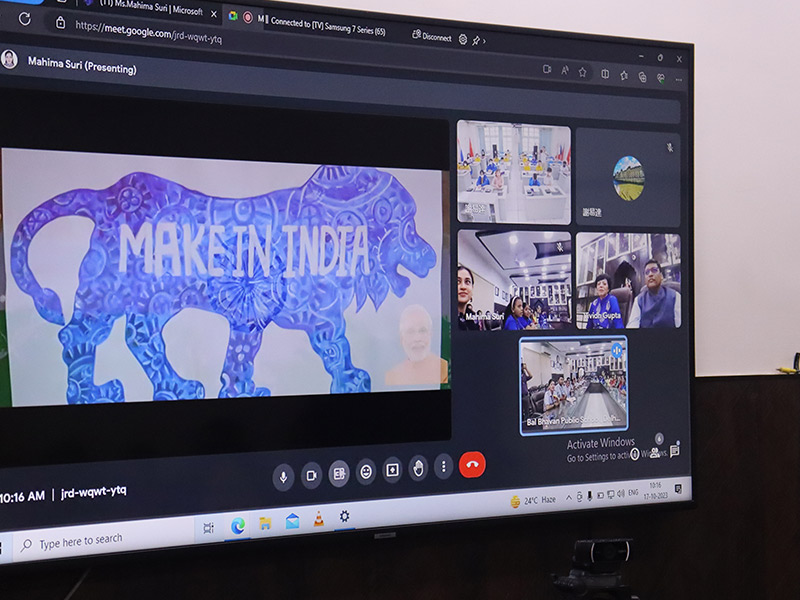Open the meeting chat panel icon
The height and width of the screenshot is (600, 800).
[675, 451]
